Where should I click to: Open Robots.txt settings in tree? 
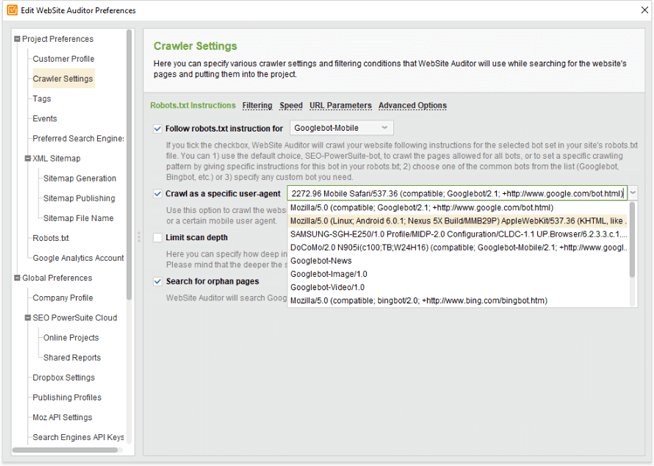pos(51,238)
